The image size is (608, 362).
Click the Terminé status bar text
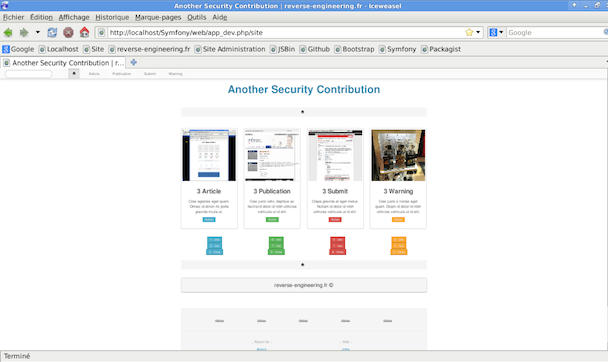point(17,356)
